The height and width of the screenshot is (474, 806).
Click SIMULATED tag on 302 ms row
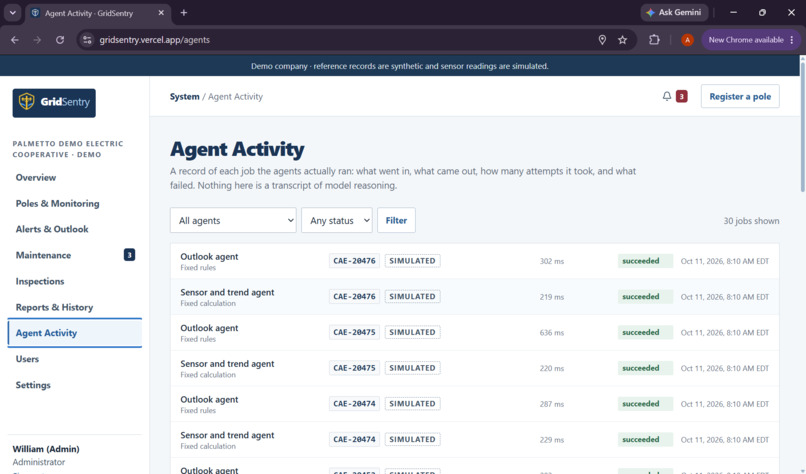tap(412, 261)
